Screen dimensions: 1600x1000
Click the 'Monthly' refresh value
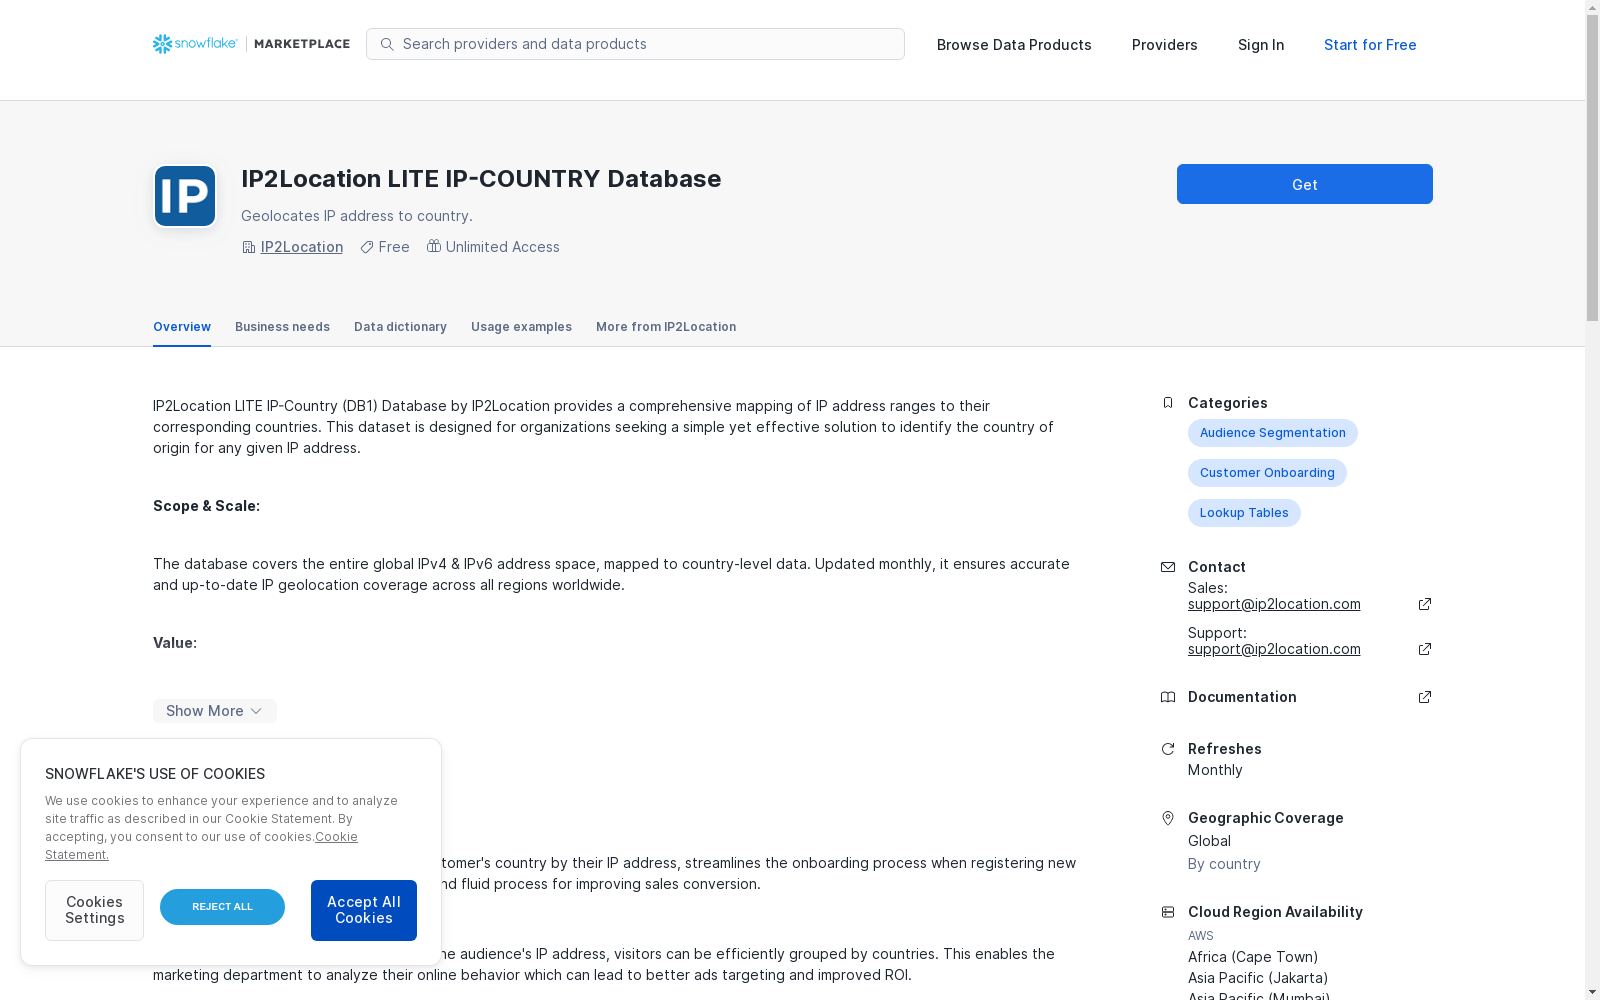click(x=1215, y=770)
